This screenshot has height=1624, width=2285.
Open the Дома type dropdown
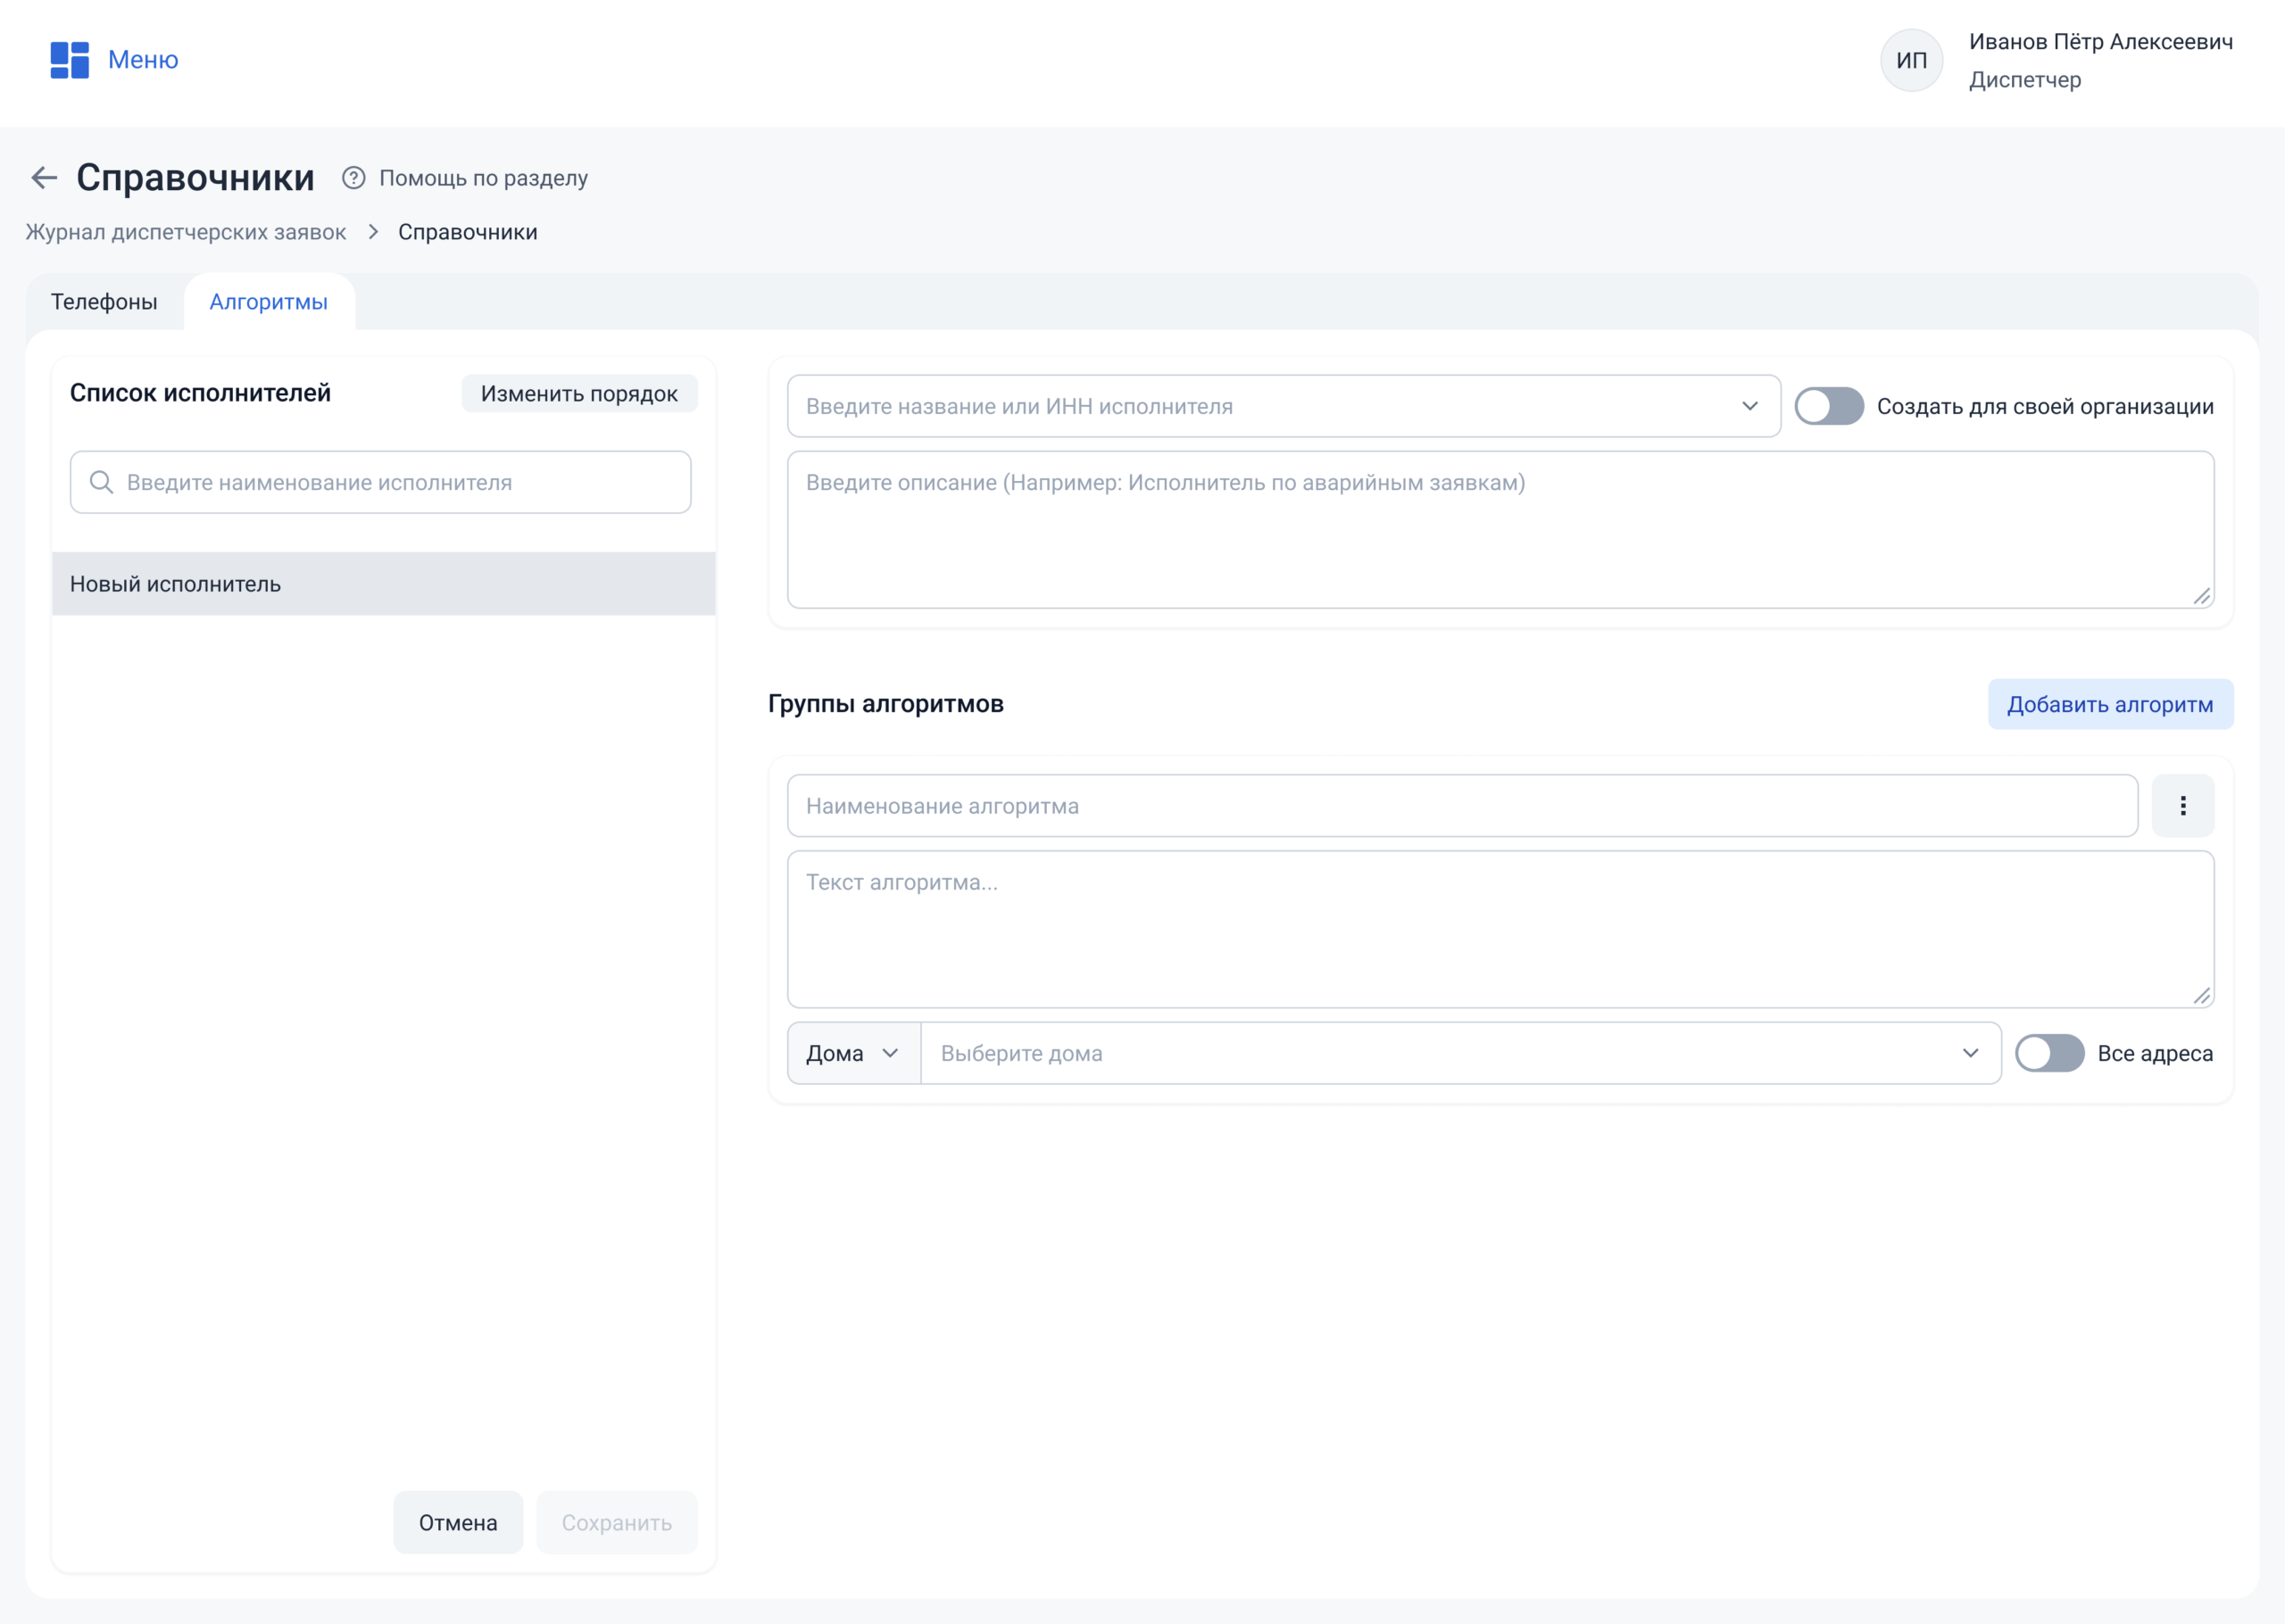click(x=853, y=1053)
